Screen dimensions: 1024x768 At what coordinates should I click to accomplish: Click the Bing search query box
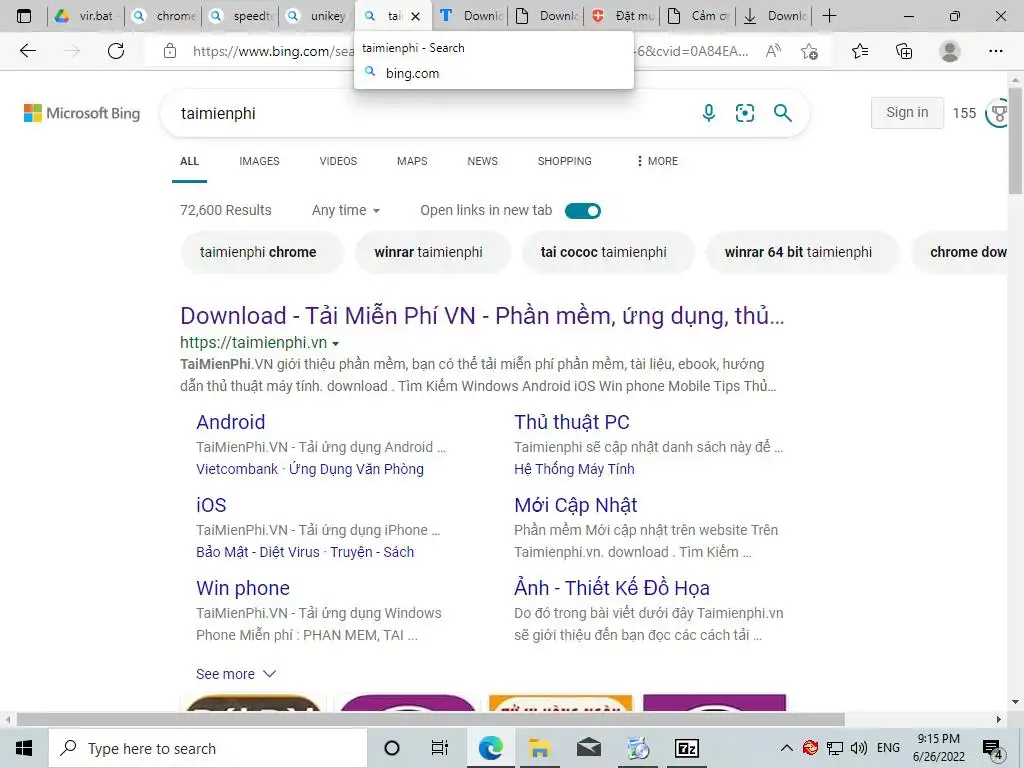pyautogui.click(x=431, y=113)
